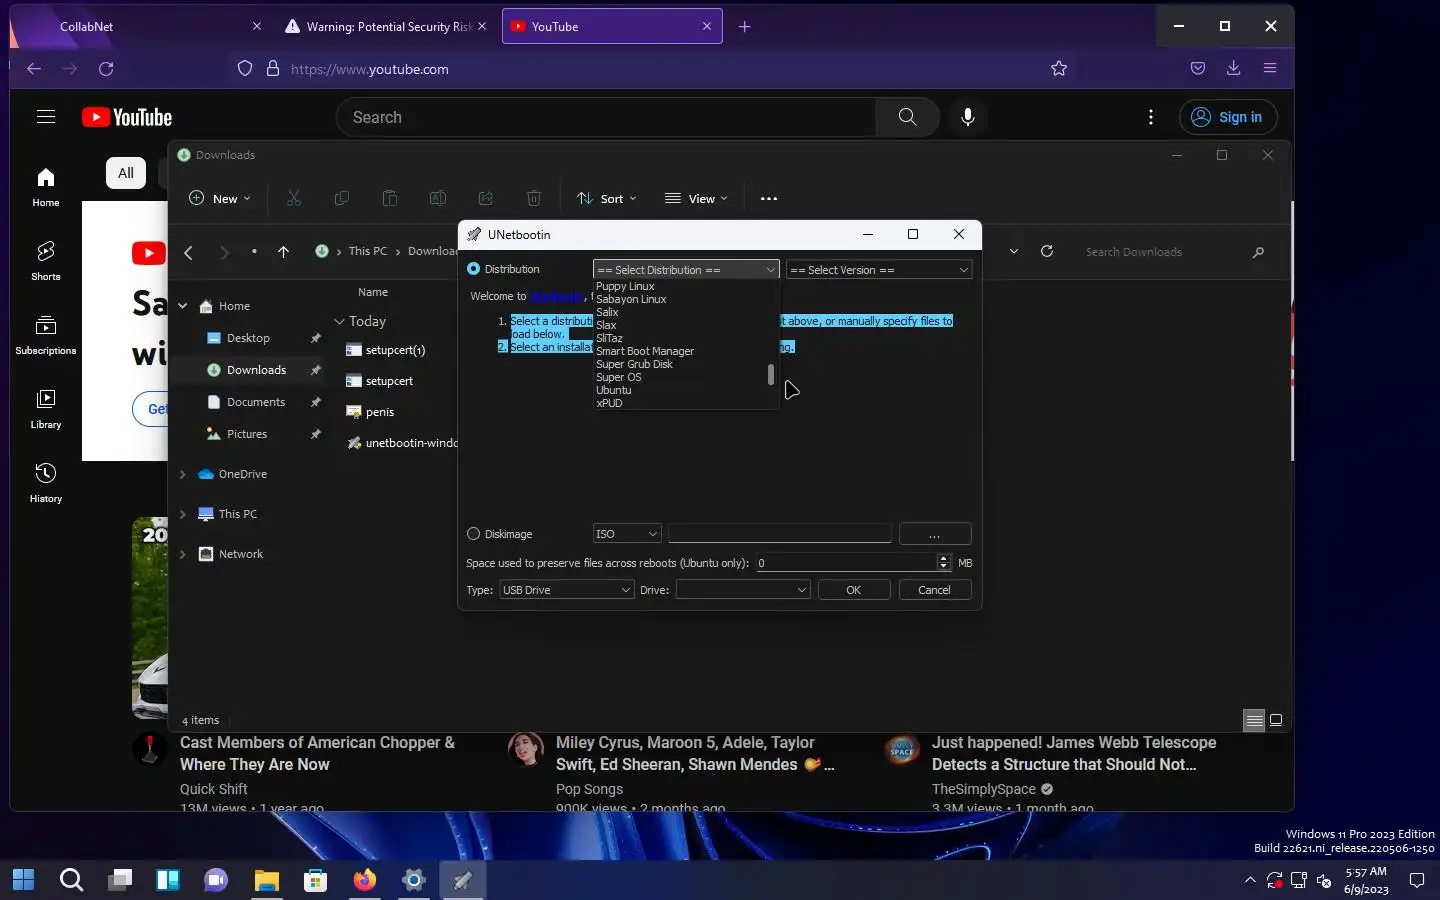The image size is (1440, 900).
Task: Open the YouTube guide hamburger menu
Action: tap(46, 117)
